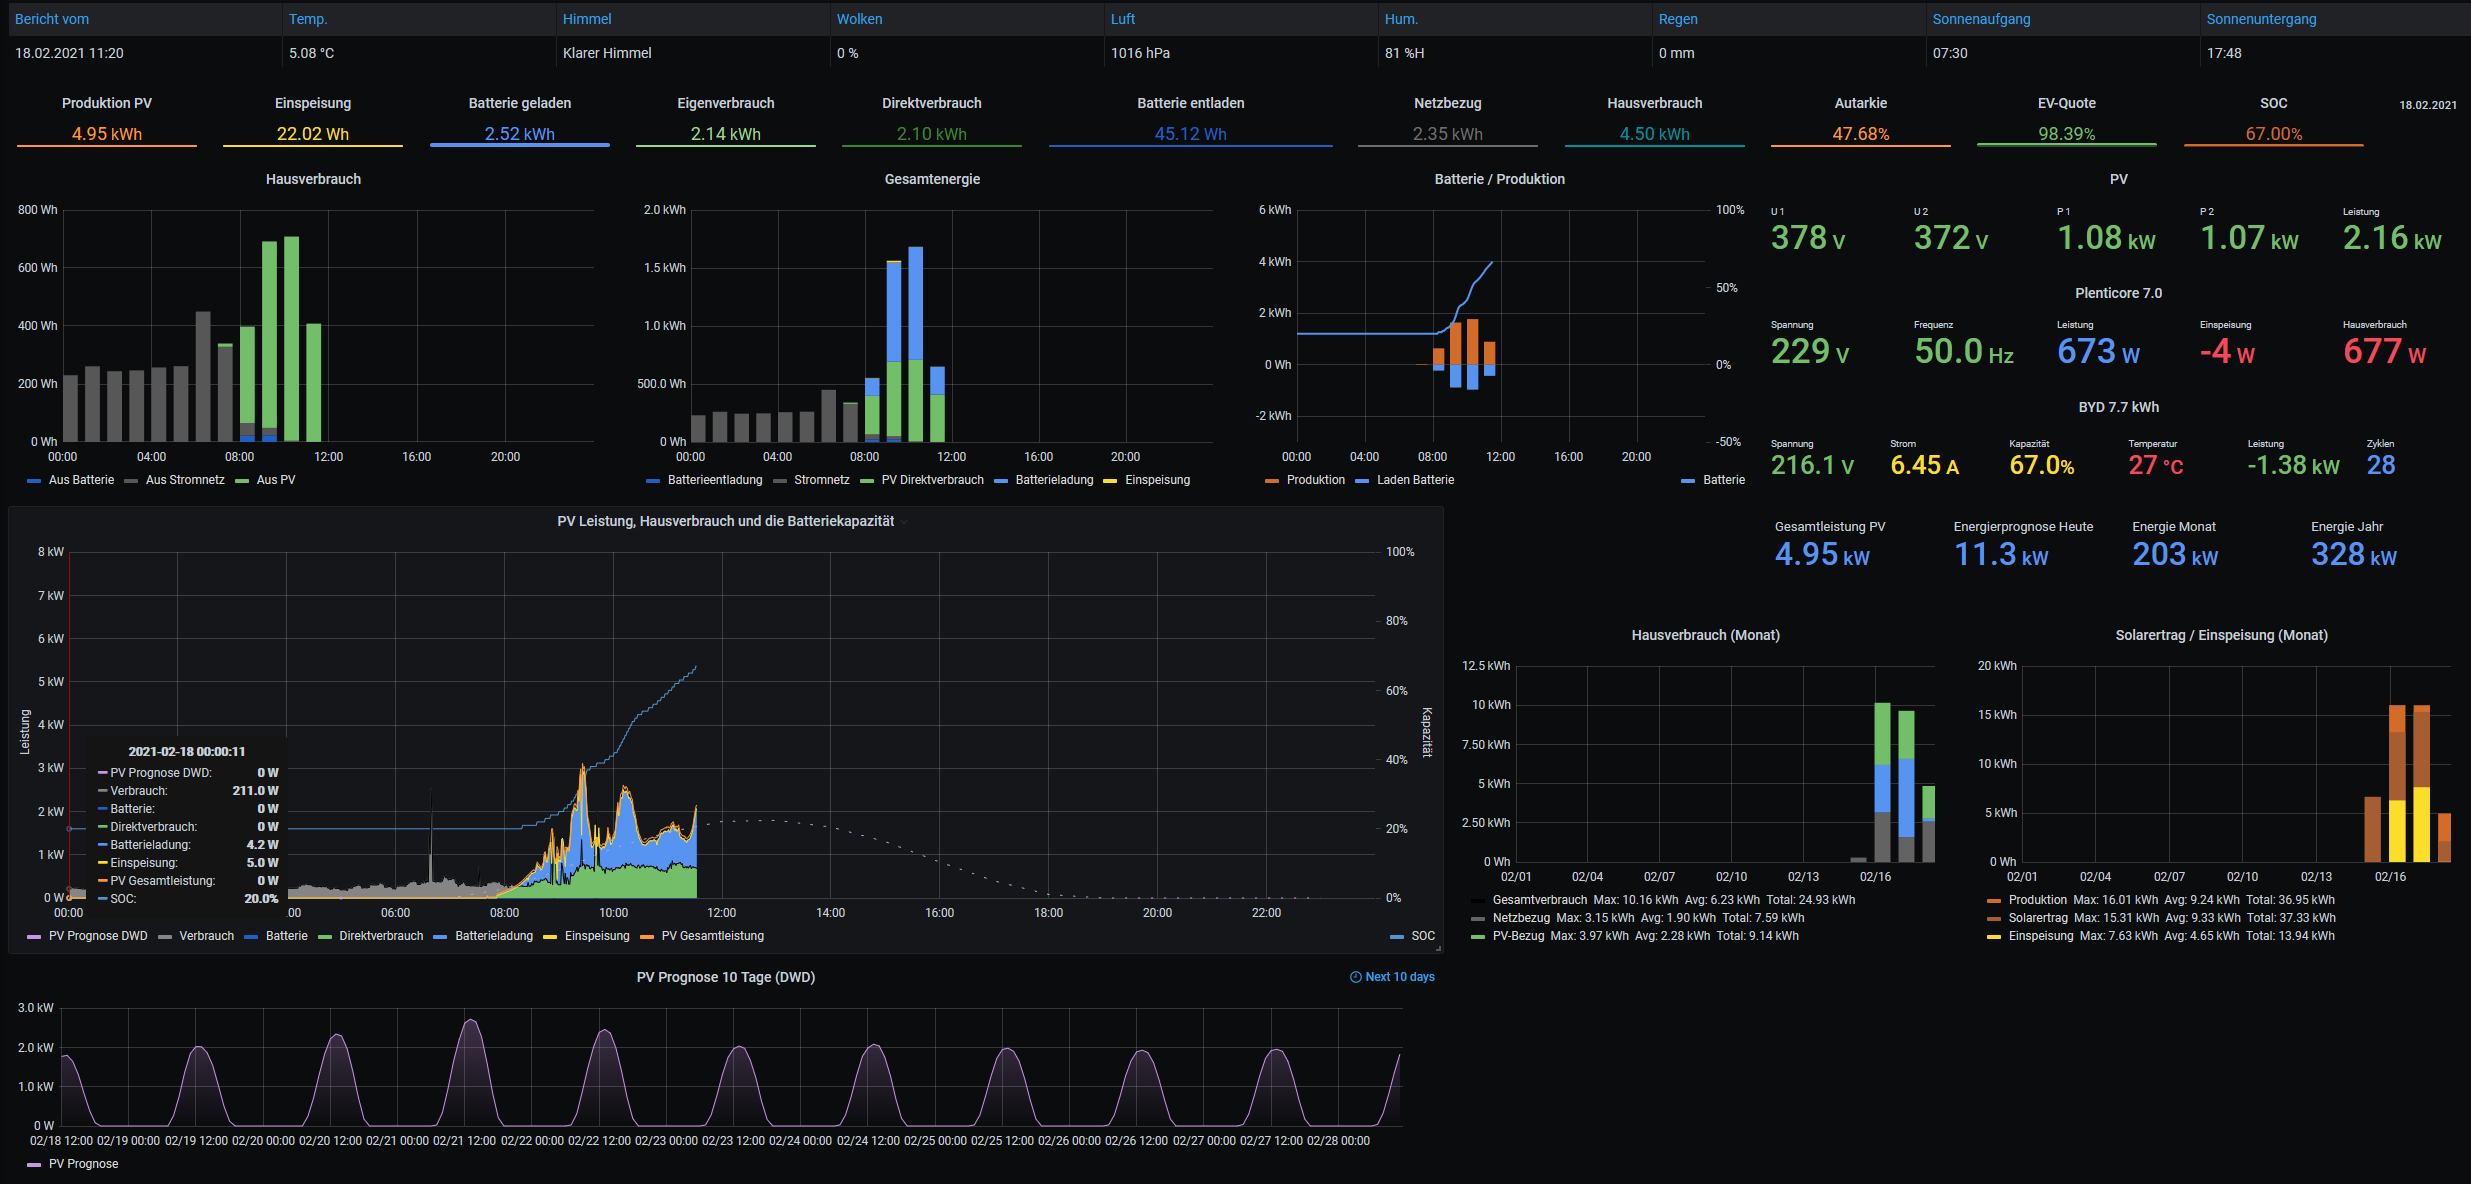Open the chevron beside PV Leistung panel title
The width and height of the screenshot is (2471, 1184).
click(x=904, y=522)
